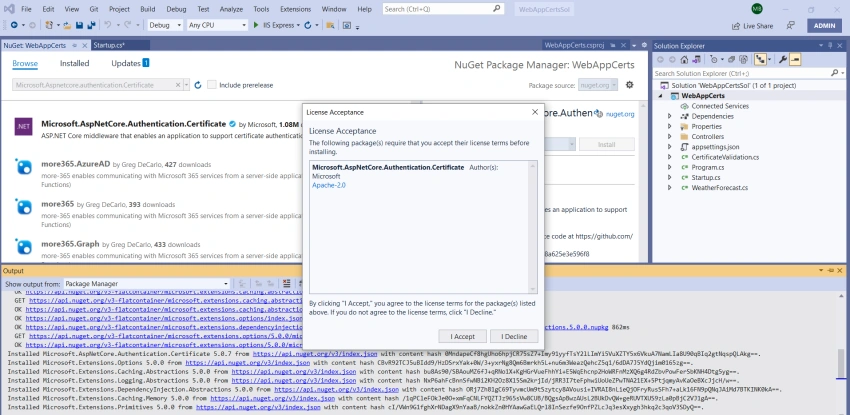Click the Visual Studio logo icon

[9, 9]
